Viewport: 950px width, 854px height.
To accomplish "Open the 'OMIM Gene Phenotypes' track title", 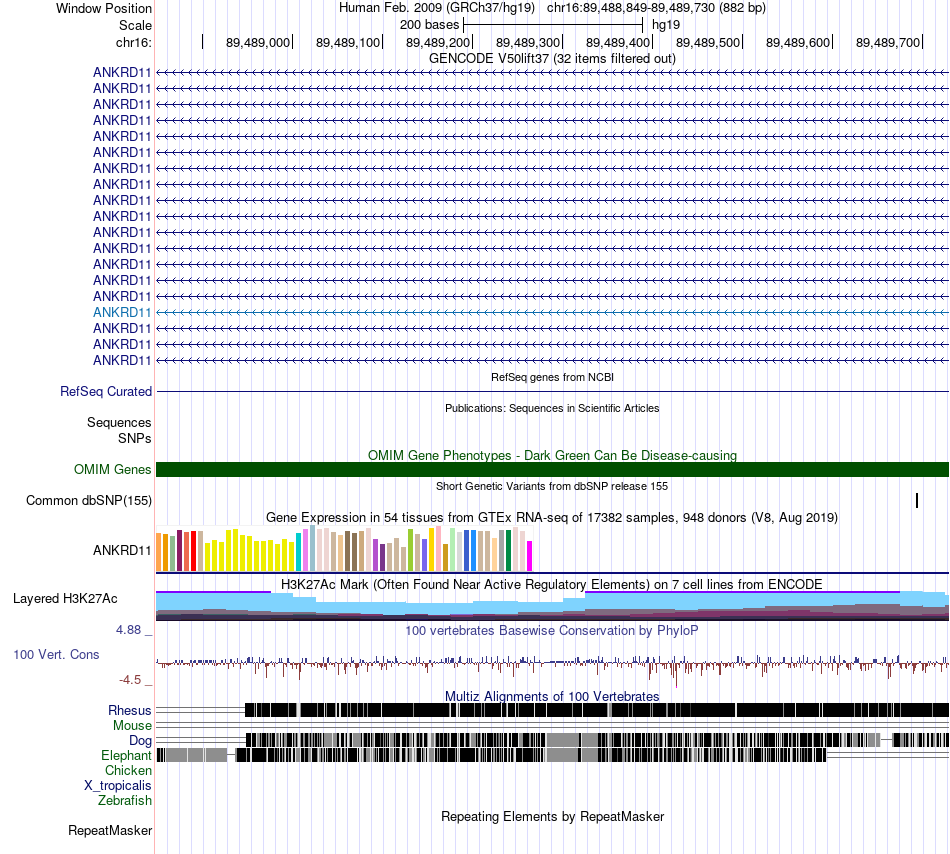I will click(x=552, y=455).
